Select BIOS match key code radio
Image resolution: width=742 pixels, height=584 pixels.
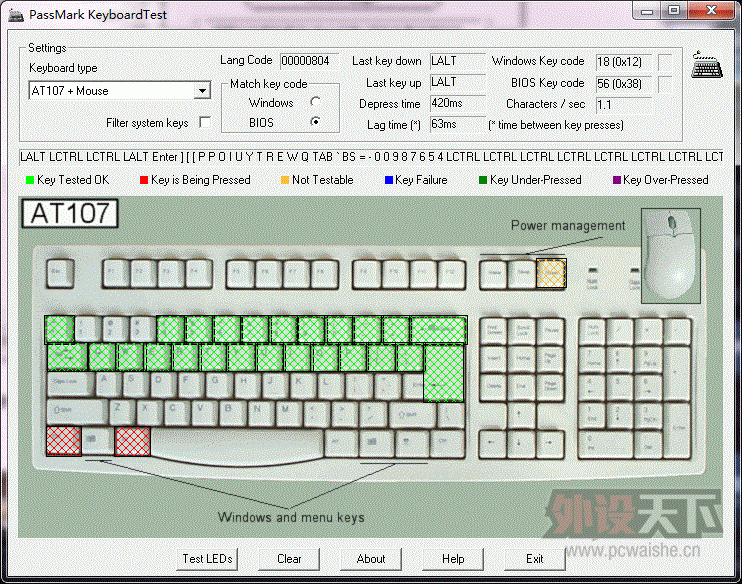[x=316, y=122]
